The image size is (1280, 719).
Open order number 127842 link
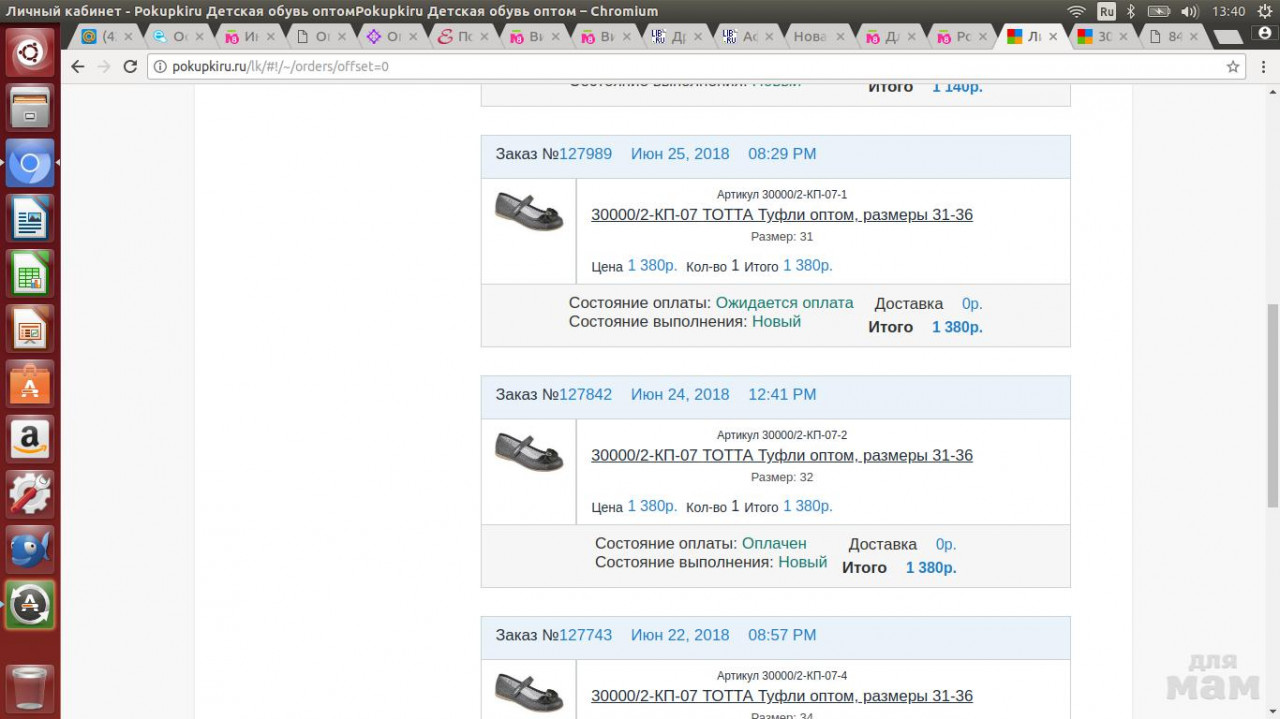(x=585, y=394)
